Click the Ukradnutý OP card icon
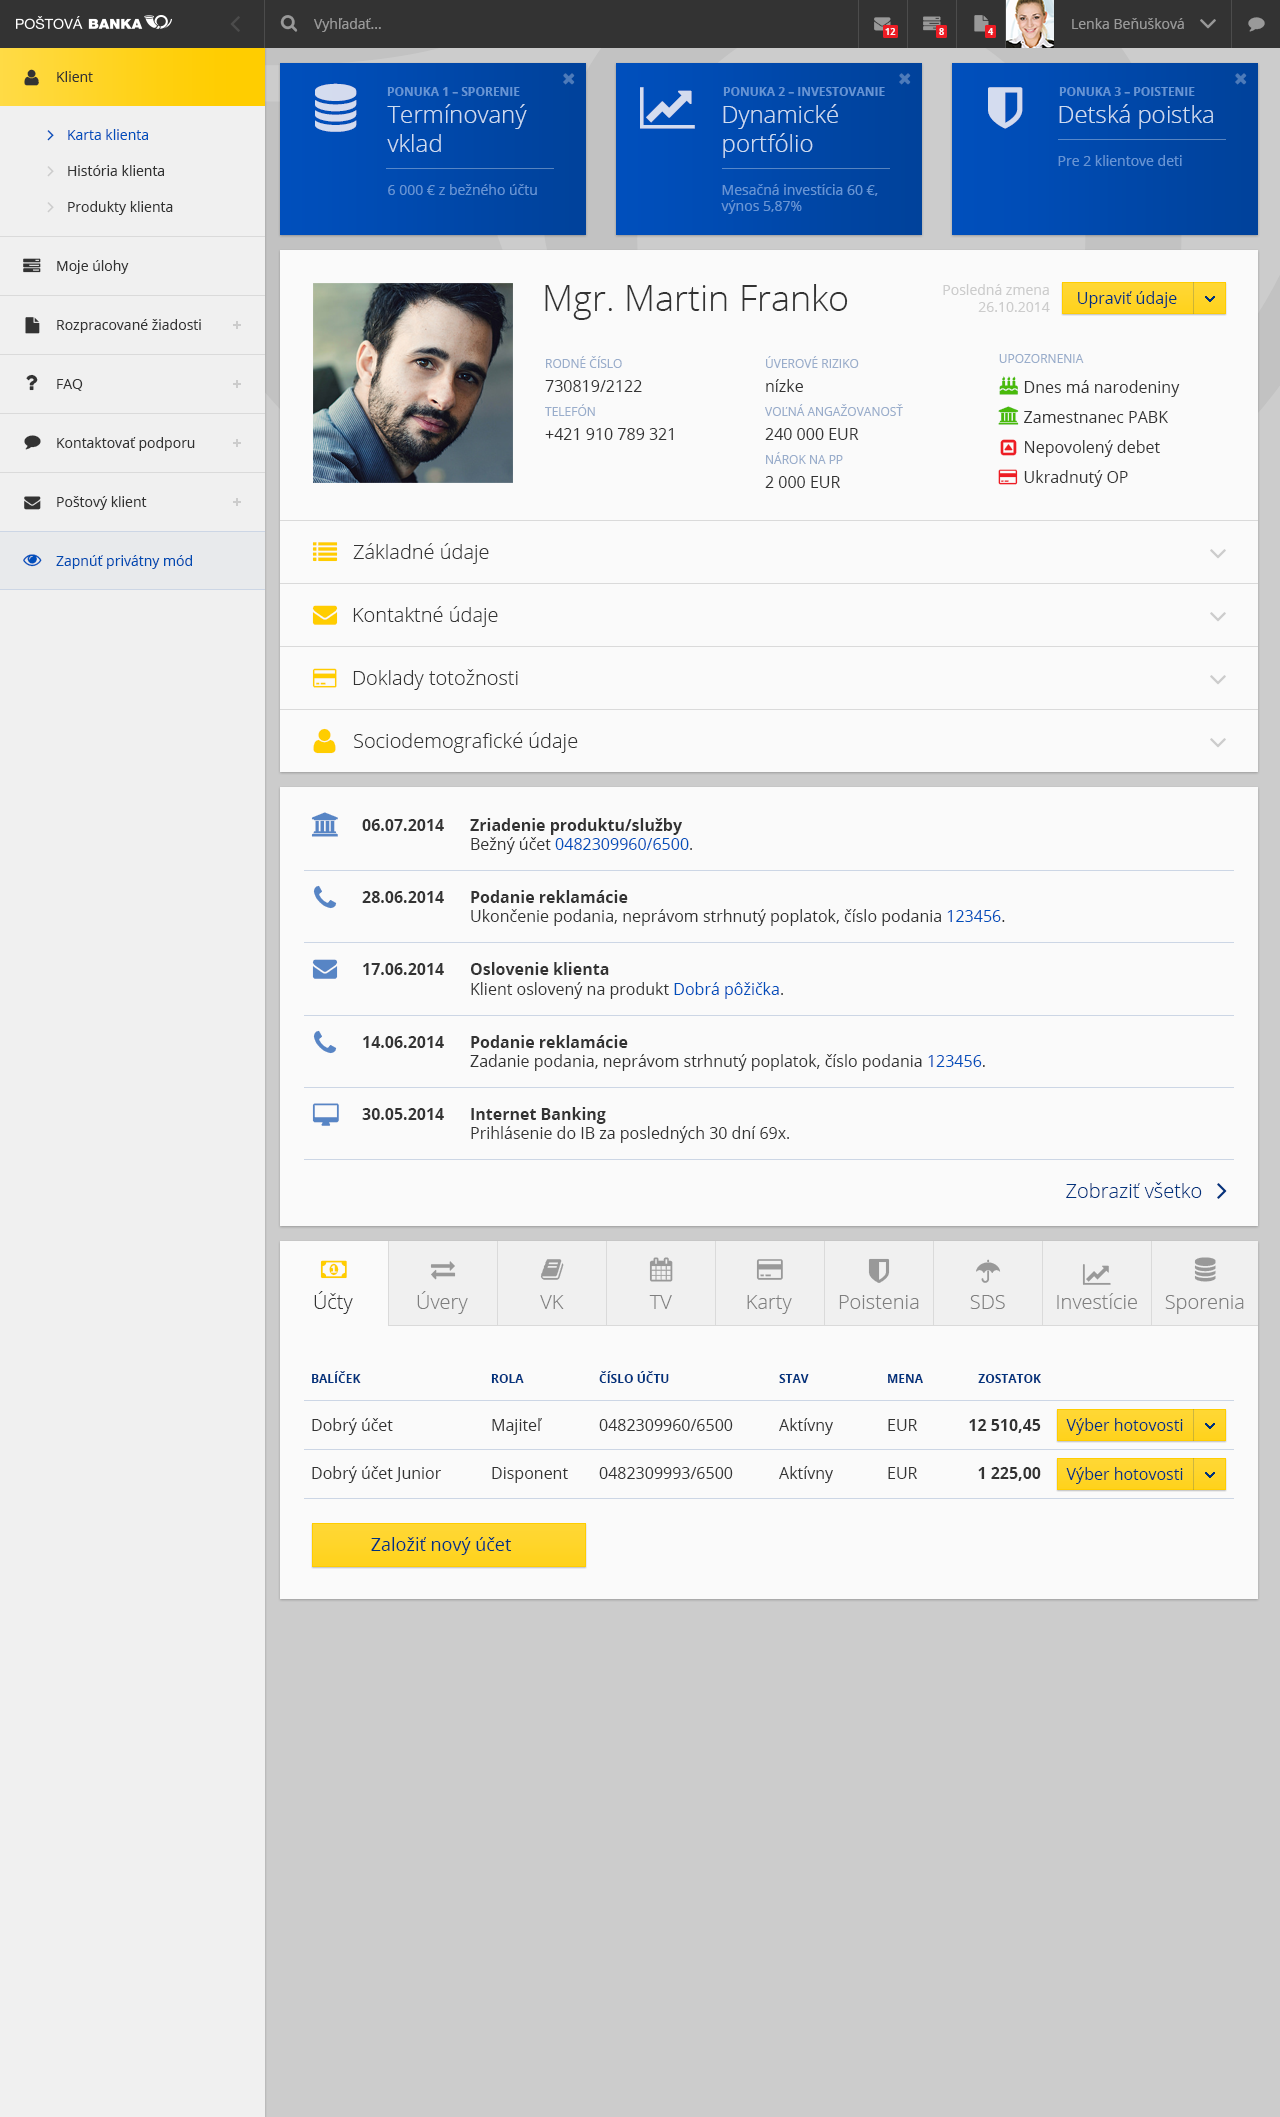The width and height of the screenshot is (1280, 2117). [x=1008, y=477]
